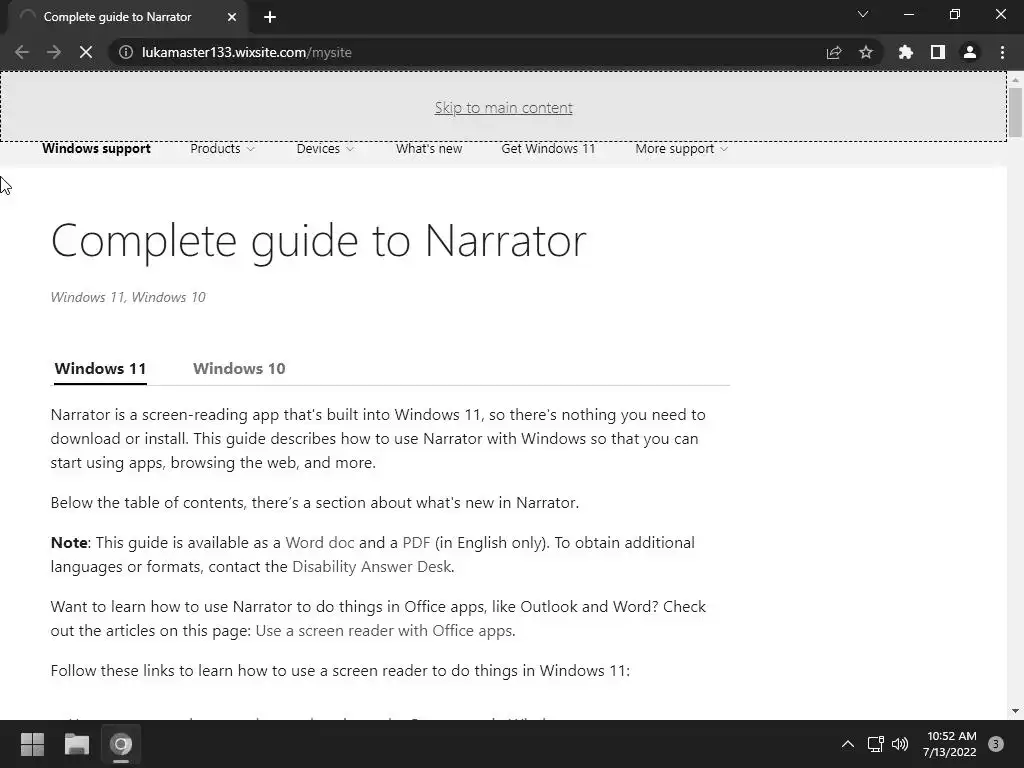
Task: Open File Explorer from taskbar
Action: (x=76, y=744)
